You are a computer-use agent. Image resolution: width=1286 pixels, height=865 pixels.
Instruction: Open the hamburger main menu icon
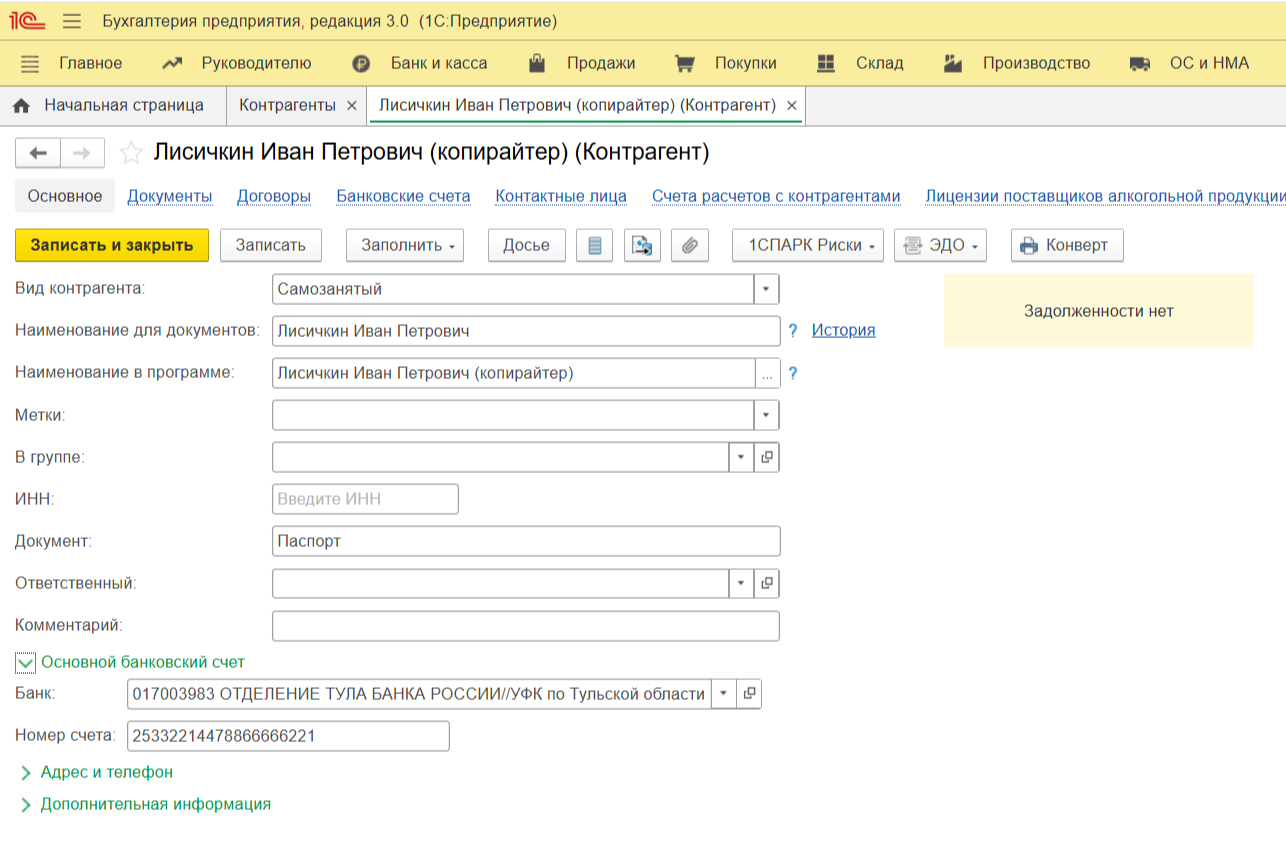pyautogui.click(x=72, y=21)
